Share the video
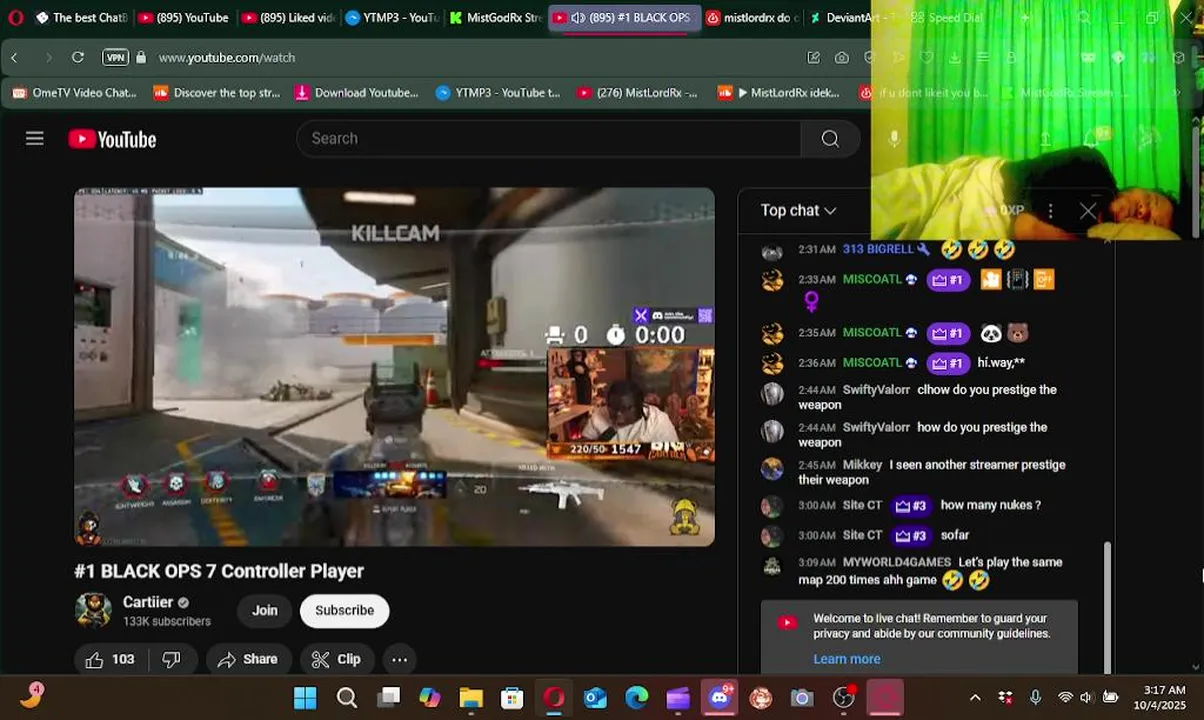1204x720 pixels. tap(248, 659)
